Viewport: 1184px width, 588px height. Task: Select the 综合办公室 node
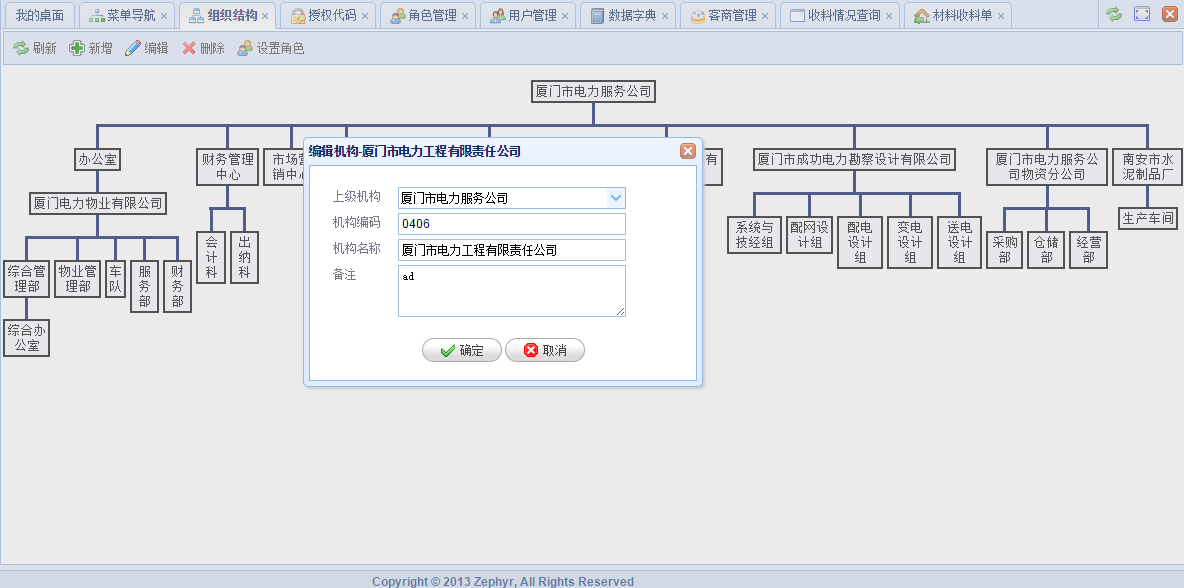click(26, 337)
